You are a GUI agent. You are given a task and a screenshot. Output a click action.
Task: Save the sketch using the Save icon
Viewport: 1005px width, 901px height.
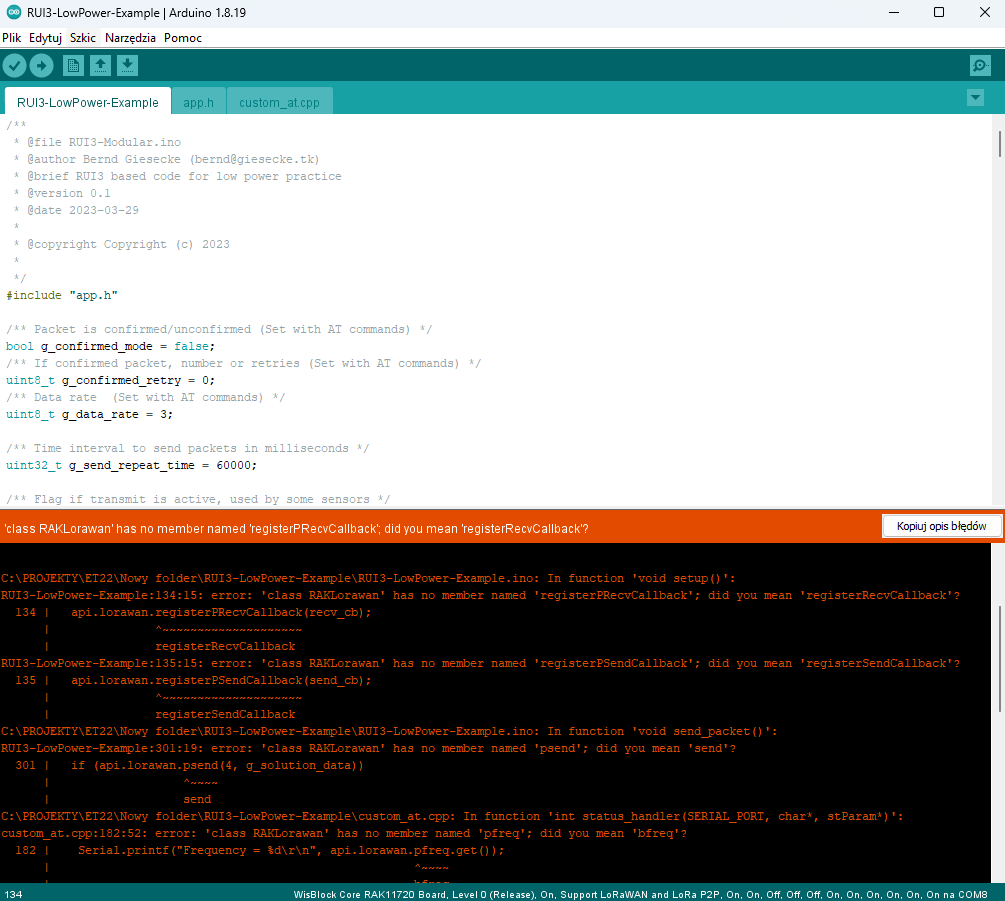click(127, 66)
